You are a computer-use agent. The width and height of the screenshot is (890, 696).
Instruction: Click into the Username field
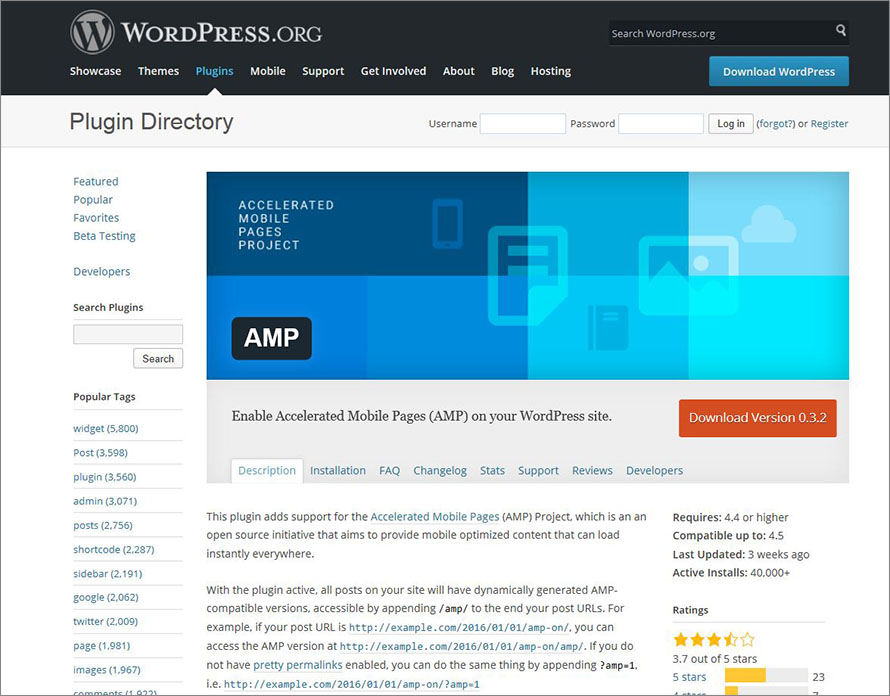click(523, 123)
